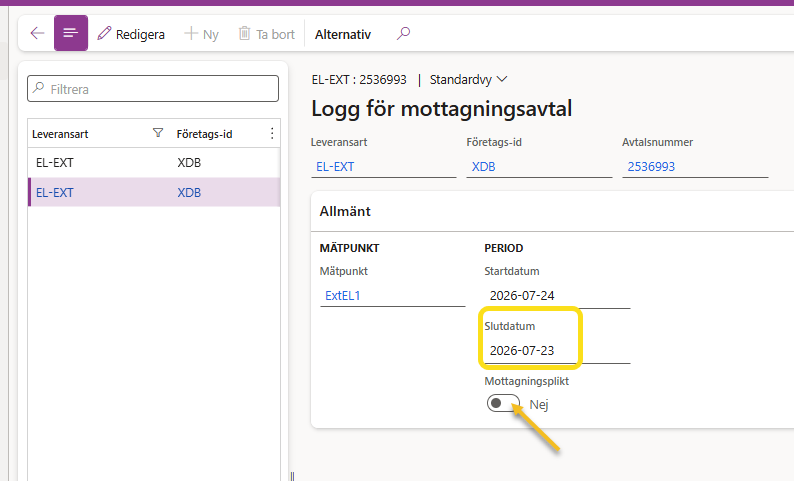
Task: Click the Leveransart column header
Action: 60,134
